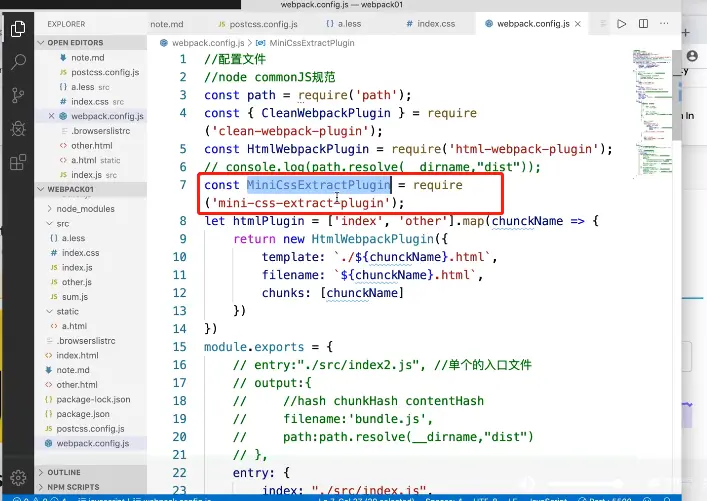Switch to the index.css tab

pos(431,24)
